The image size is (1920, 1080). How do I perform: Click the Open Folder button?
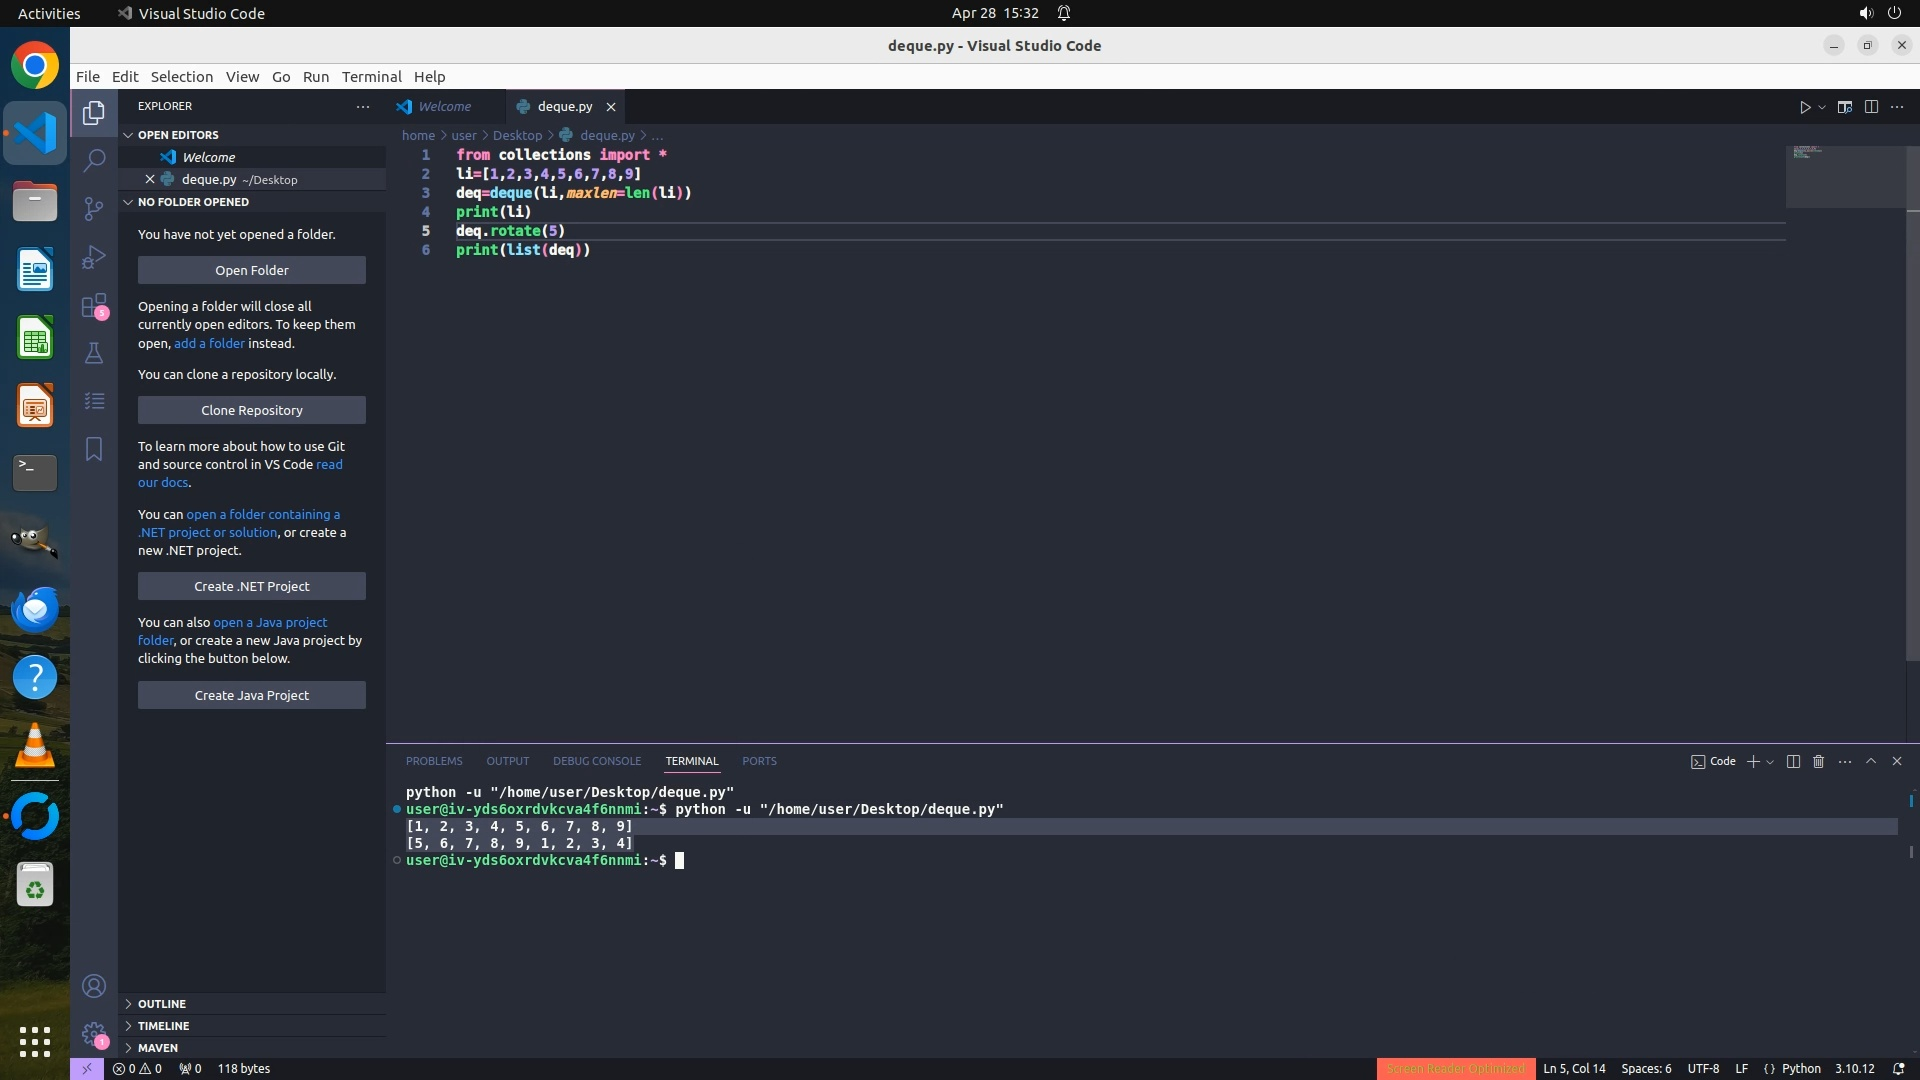(251, 271)
